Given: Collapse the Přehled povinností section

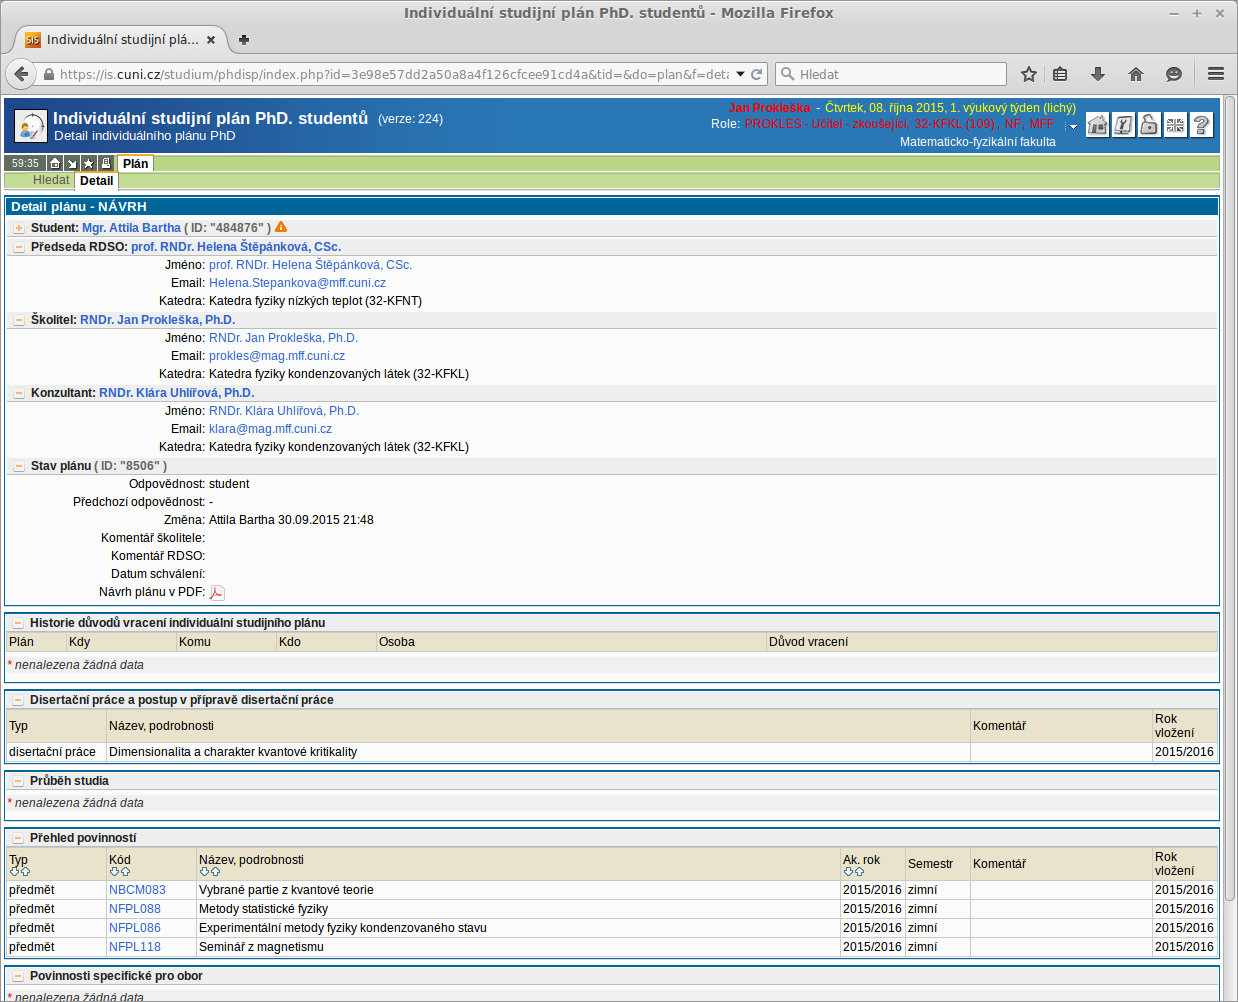Looking at the screenshot, I should click(x=18, y=838).
